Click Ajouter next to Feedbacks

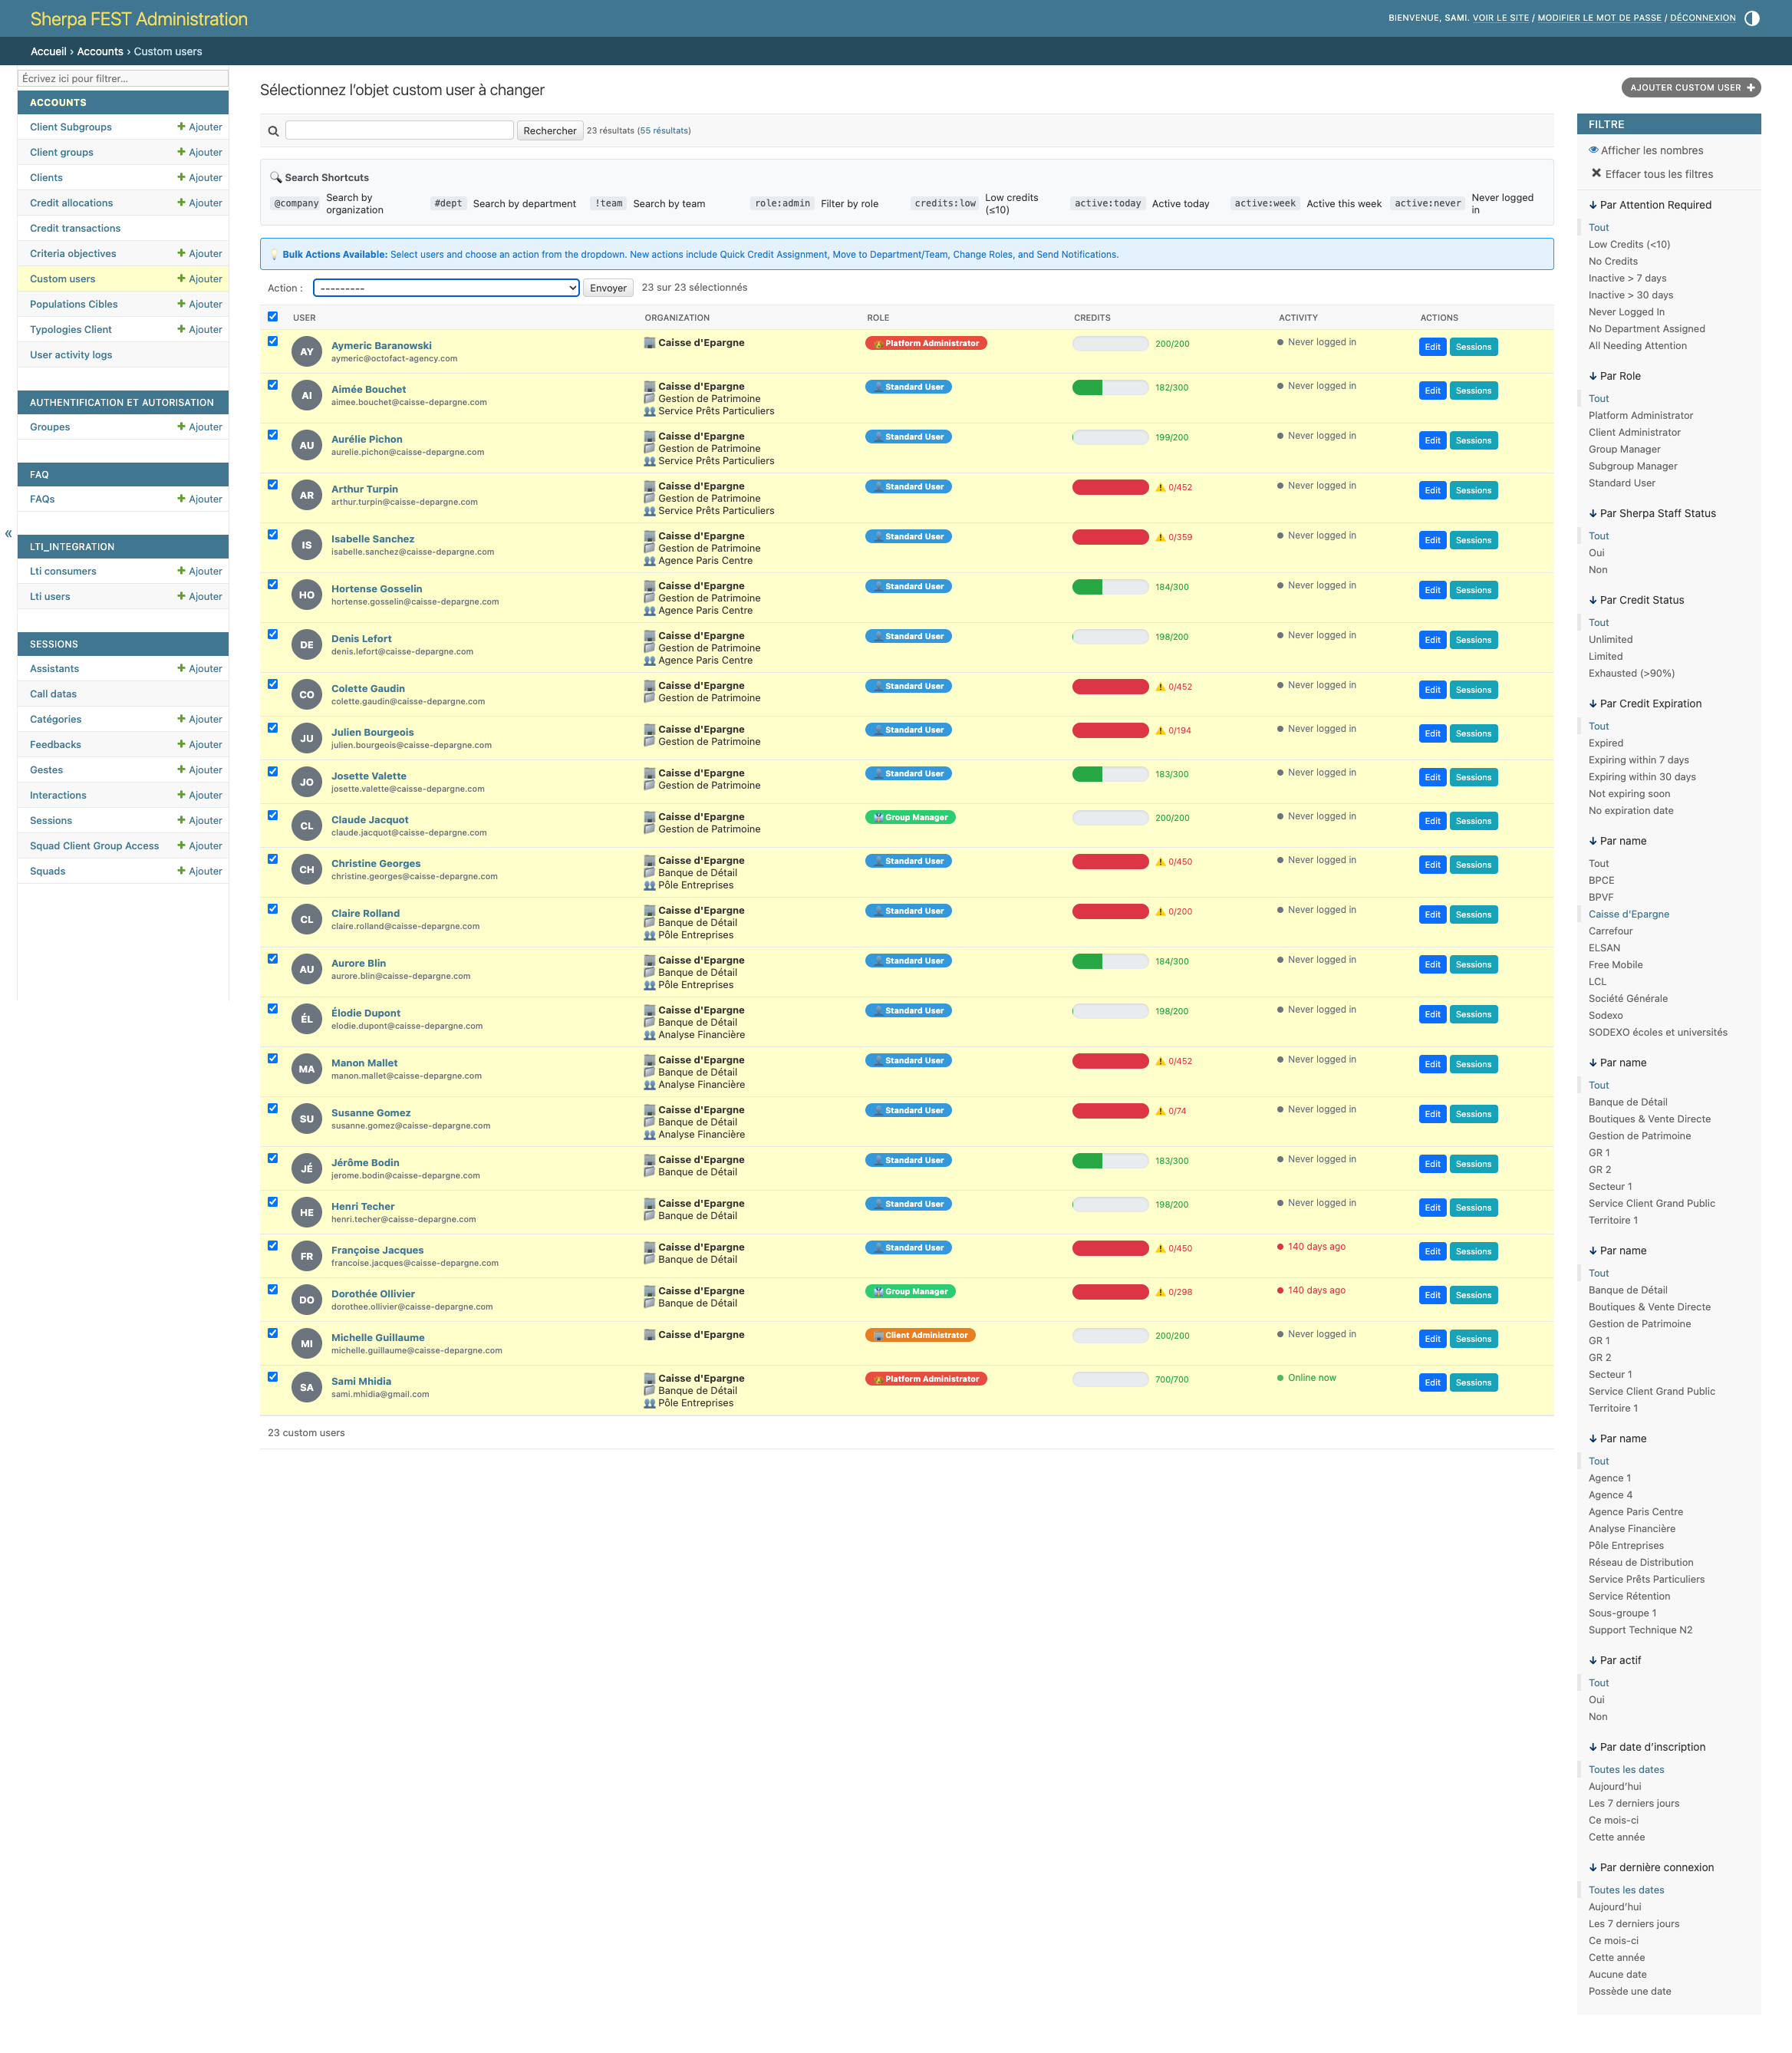[199, 744]
